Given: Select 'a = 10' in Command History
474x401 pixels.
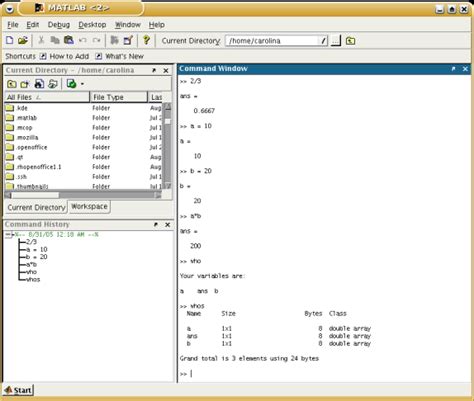Looking at the screenshot, I should (36, 250).
